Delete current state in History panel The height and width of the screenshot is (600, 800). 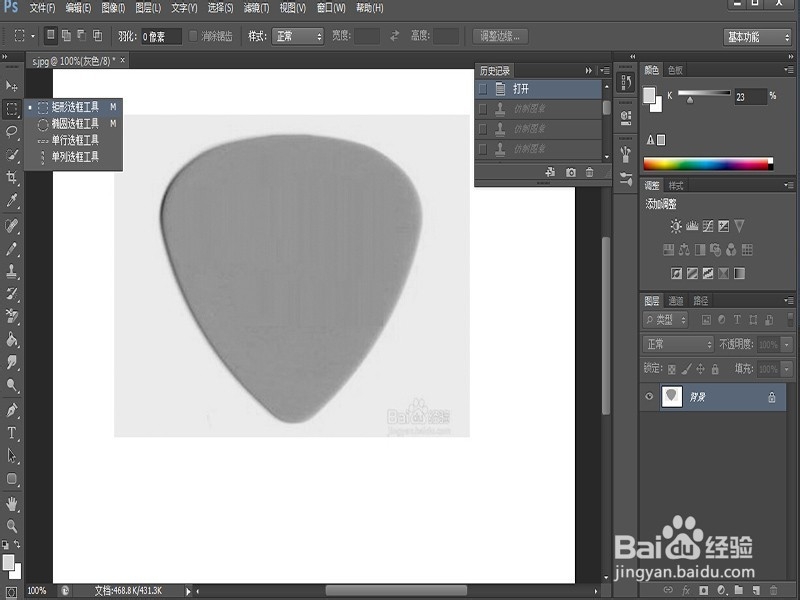click(589, 172)
